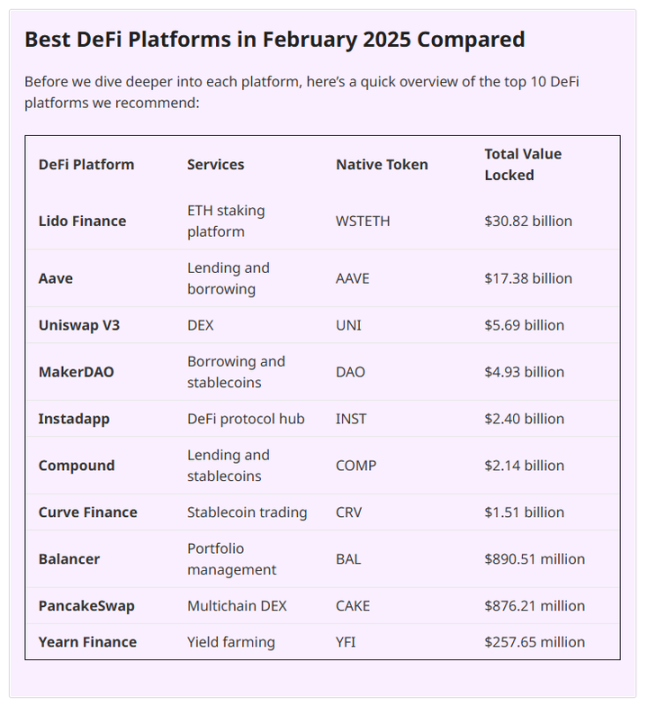Click the Balancer platform name

pyautogui.click(x=69, y=559)
